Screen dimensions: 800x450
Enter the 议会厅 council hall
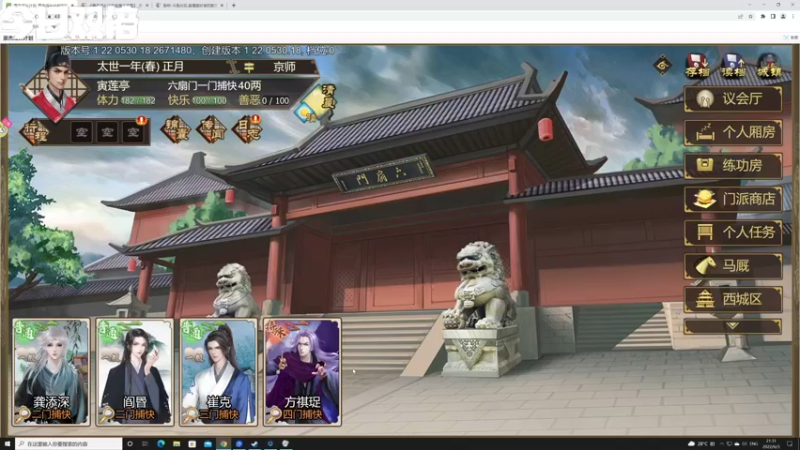[x=733, y=98]
